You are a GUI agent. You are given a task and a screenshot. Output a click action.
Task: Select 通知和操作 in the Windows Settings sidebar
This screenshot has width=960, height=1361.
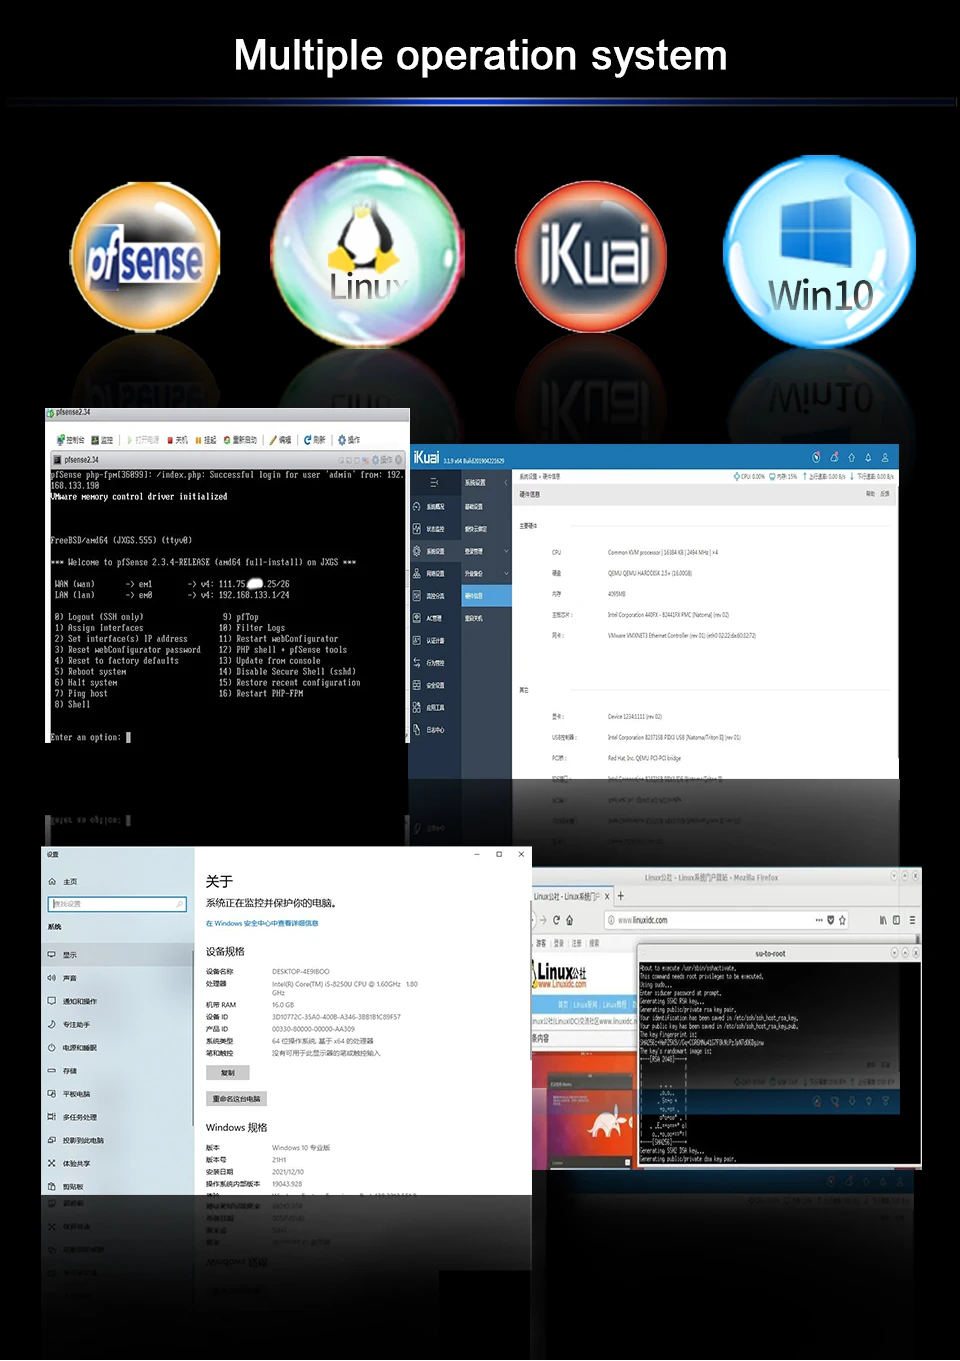[x=117, y=1001]
